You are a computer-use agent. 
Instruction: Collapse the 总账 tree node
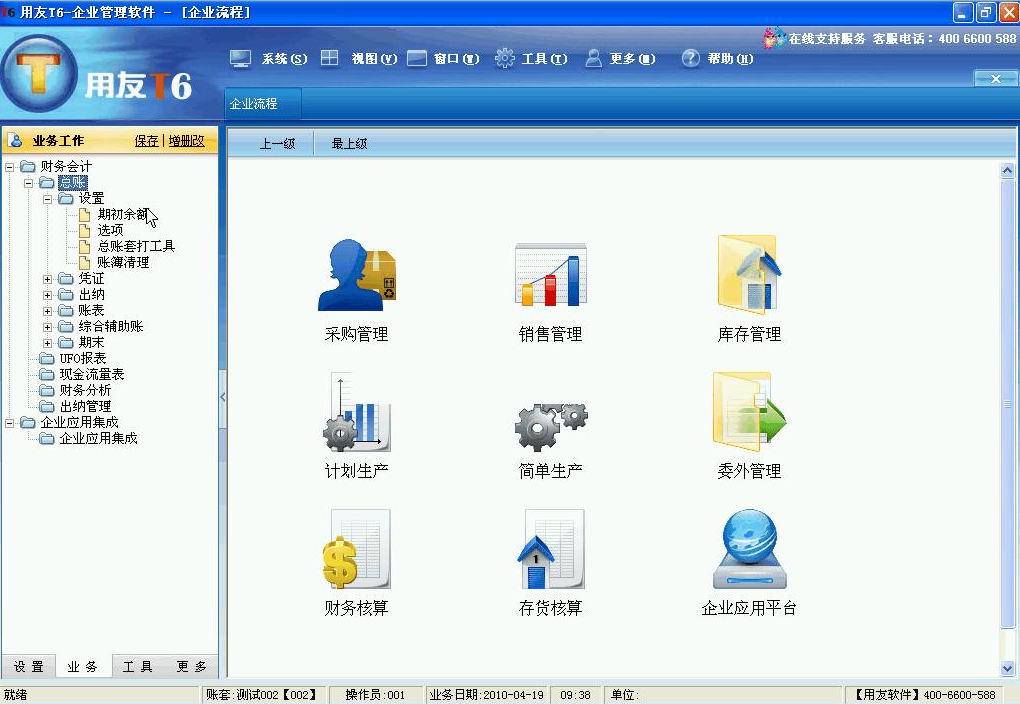click(29, 183)
